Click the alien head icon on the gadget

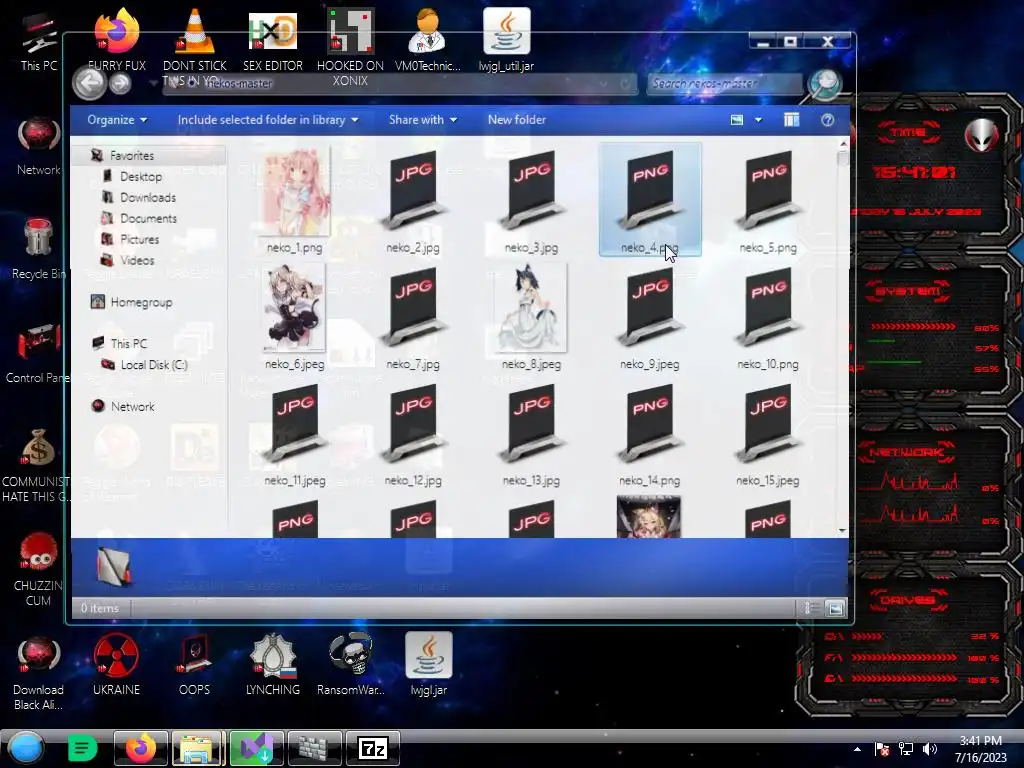pos(982,135)
